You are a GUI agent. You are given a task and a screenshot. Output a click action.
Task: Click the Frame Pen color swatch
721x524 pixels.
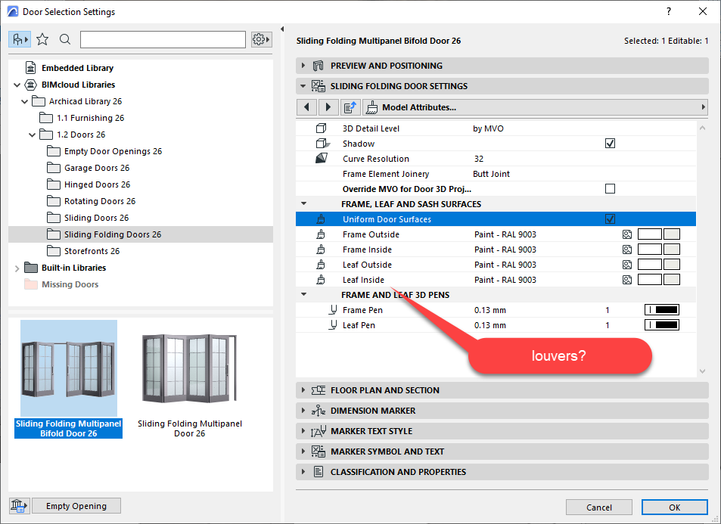tap(662, 310)
